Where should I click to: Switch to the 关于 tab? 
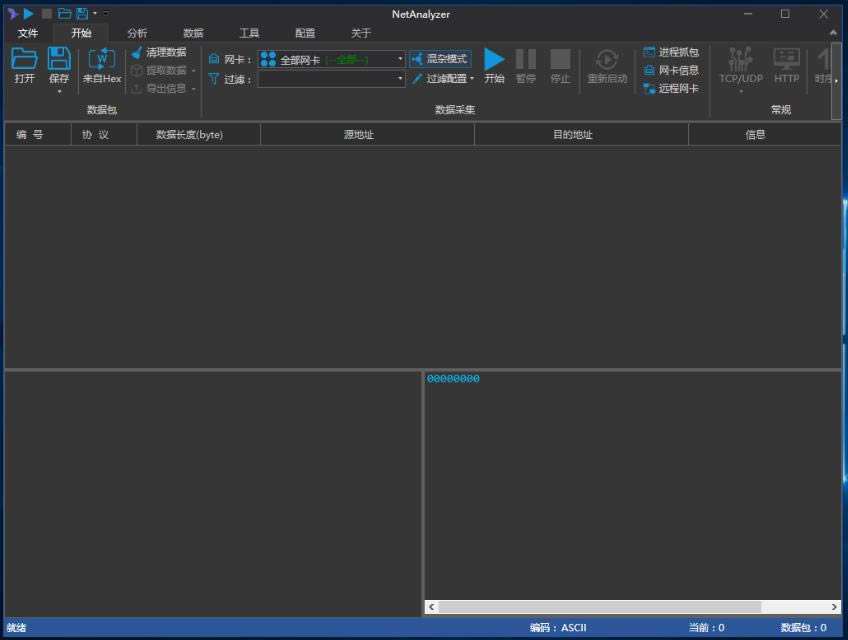pos(361,33)
